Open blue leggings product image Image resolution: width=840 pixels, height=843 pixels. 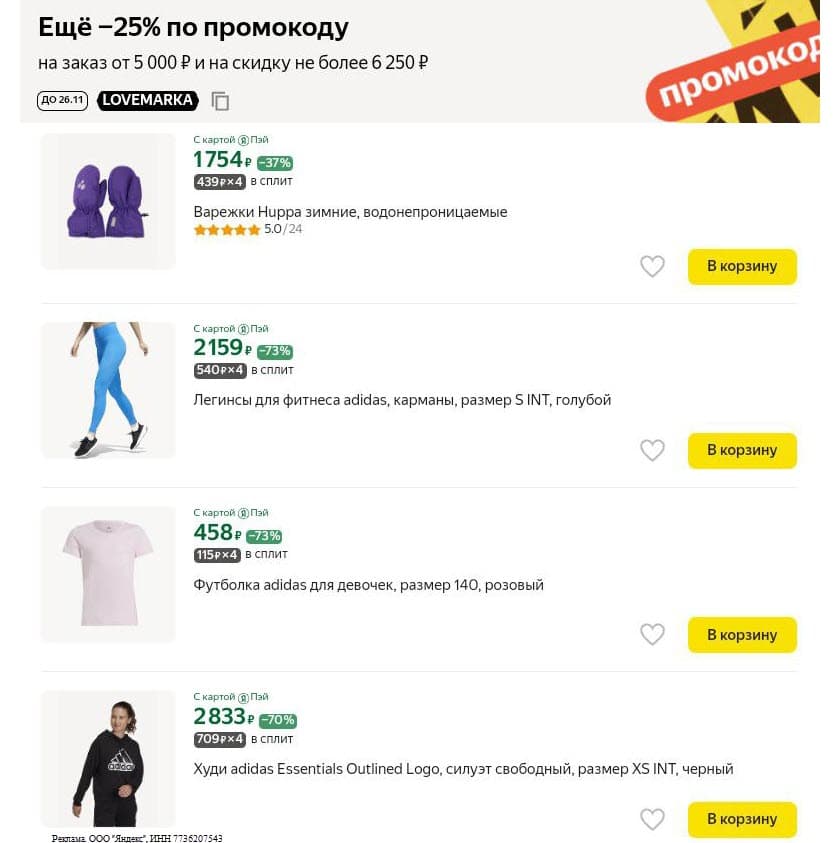pyautogui.click(x=108, y=390)
